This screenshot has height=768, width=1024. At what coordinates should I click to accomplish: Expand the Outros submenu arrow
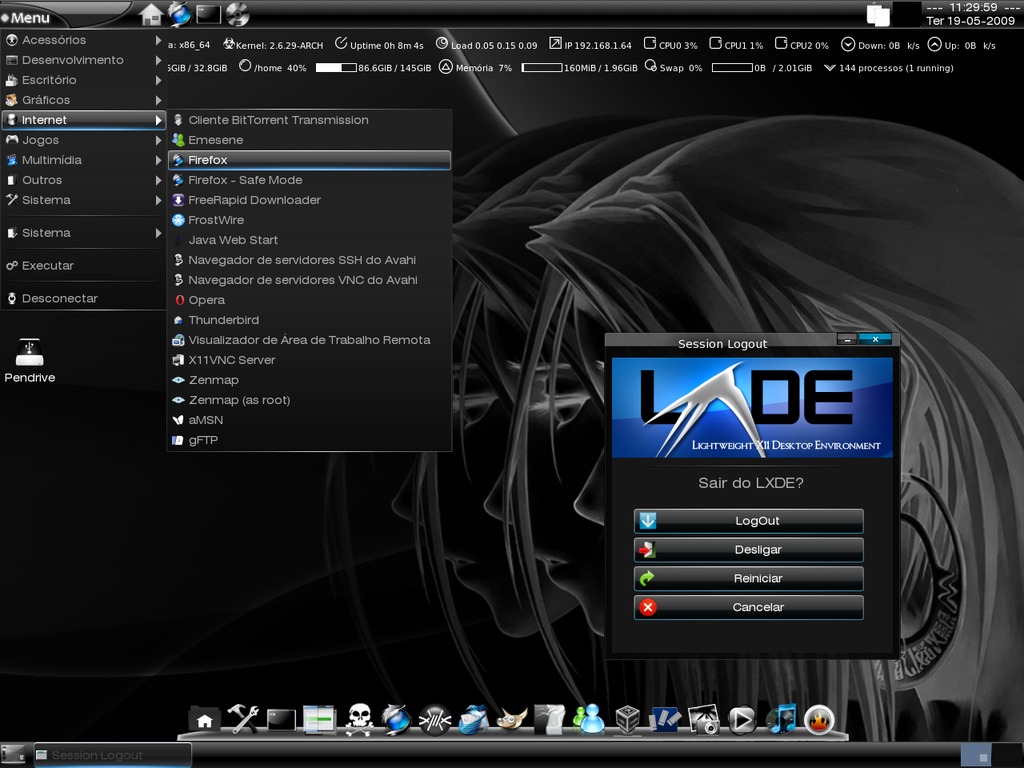pos(158,180)
